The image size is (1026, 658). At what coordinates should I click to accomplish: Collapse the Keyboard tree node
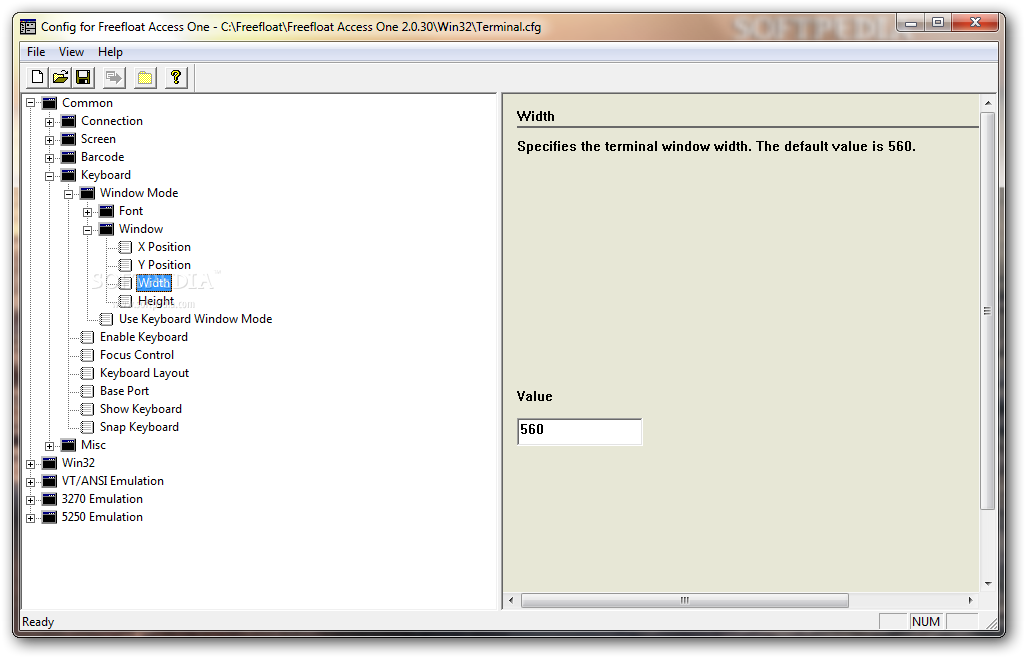click(49, 176)
